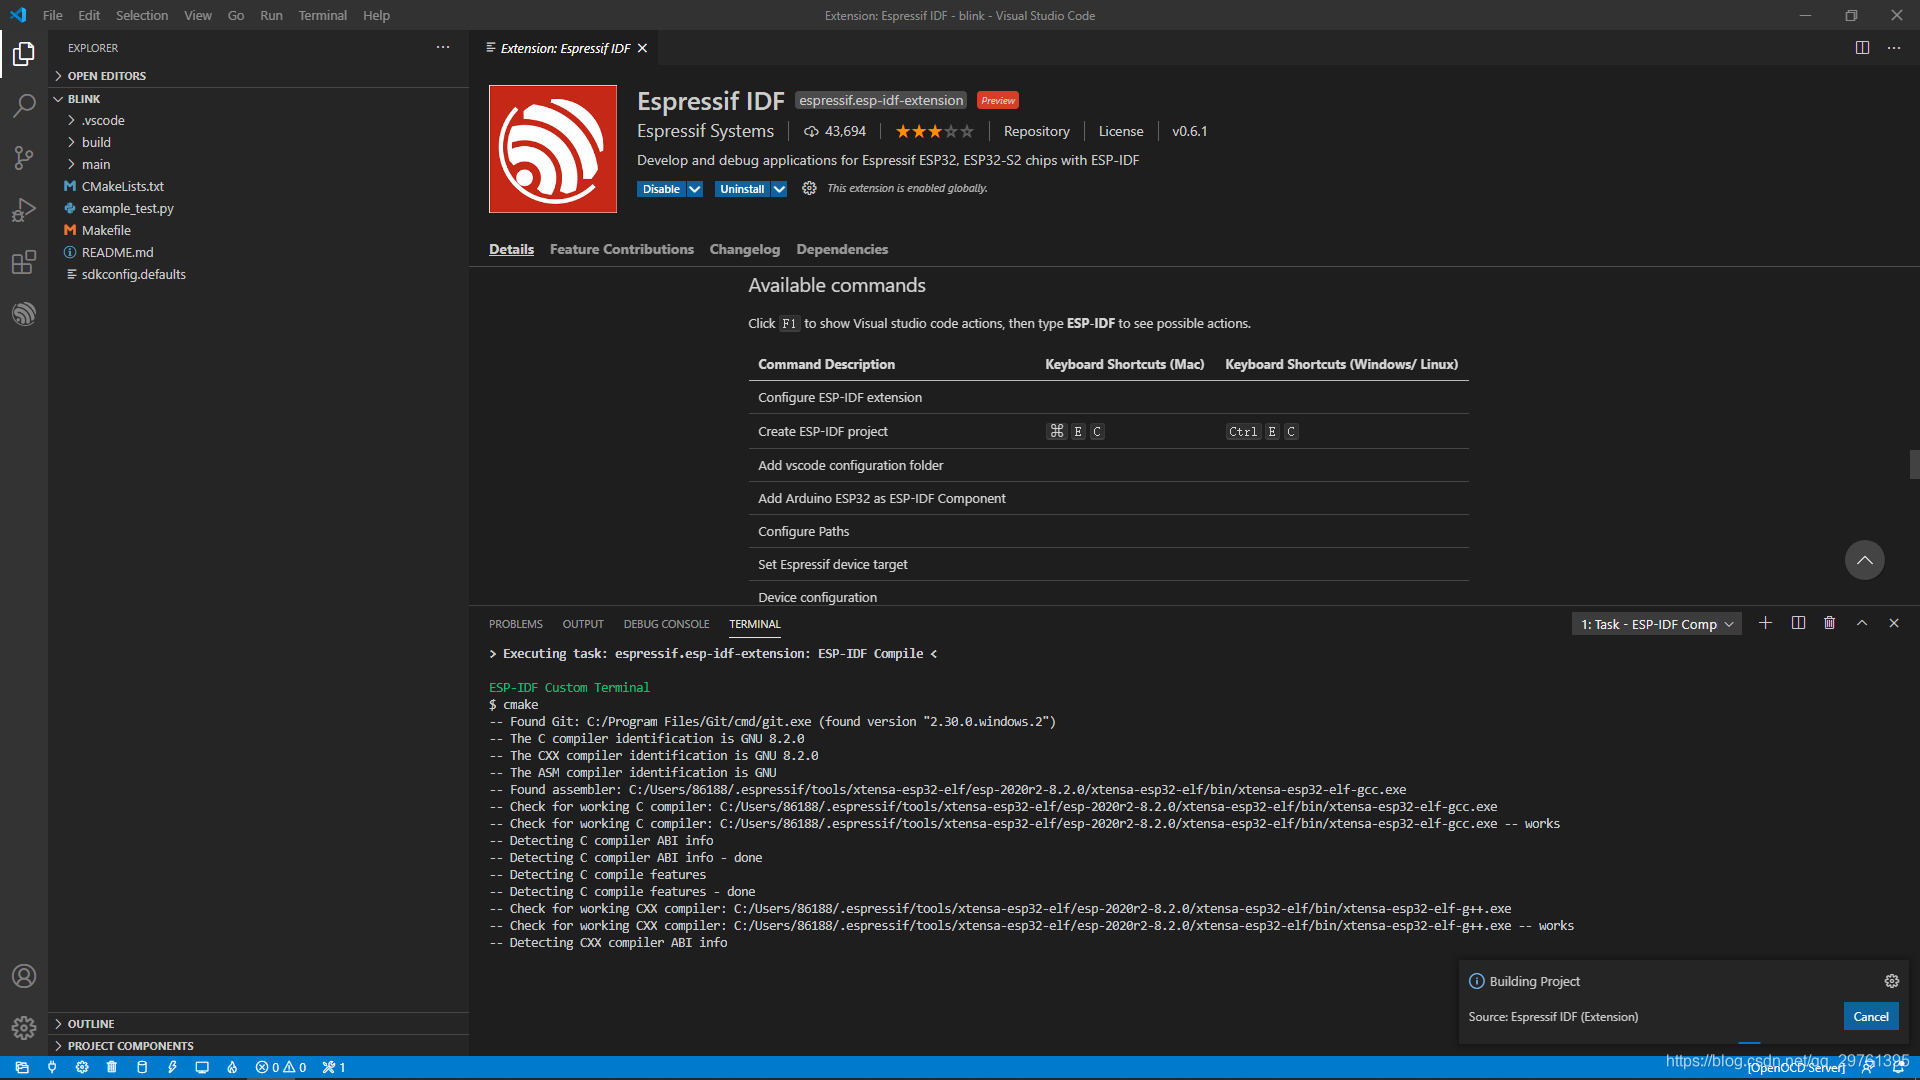Screen dimensions: 1920x1080
Task: Open notification settings gear in Building Project
Action: click(1892, 981)
